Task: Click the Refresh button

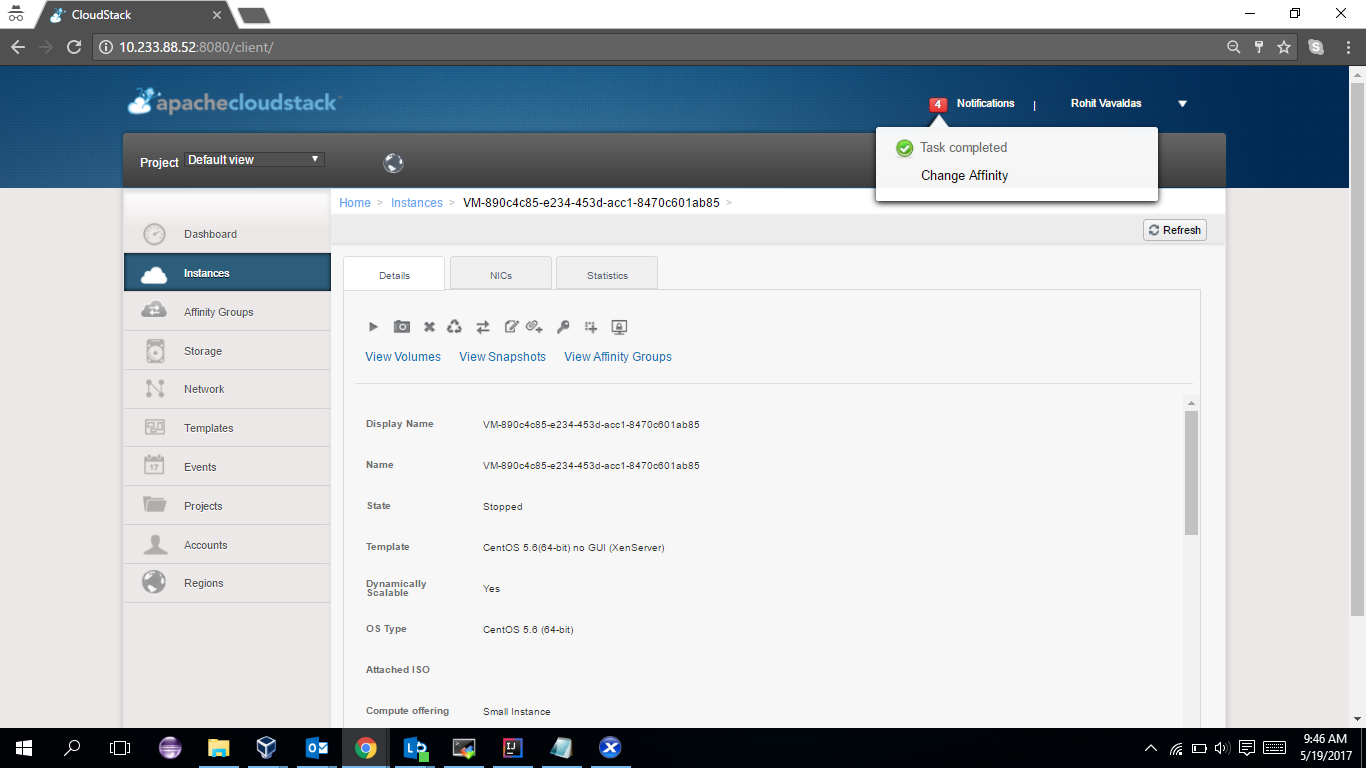Action: 1174,229
